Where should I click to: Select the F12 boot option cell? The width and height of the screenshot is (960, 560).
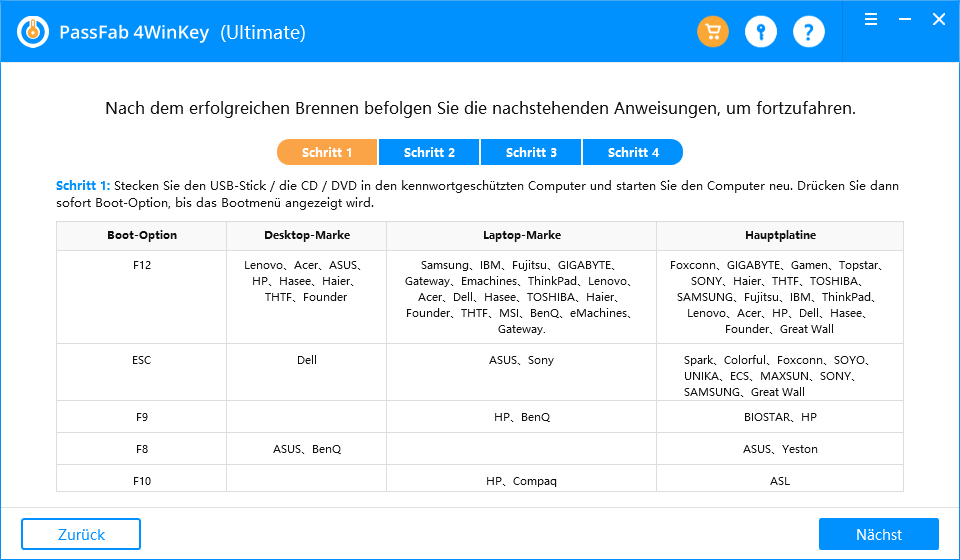click(x=141, y=297)
